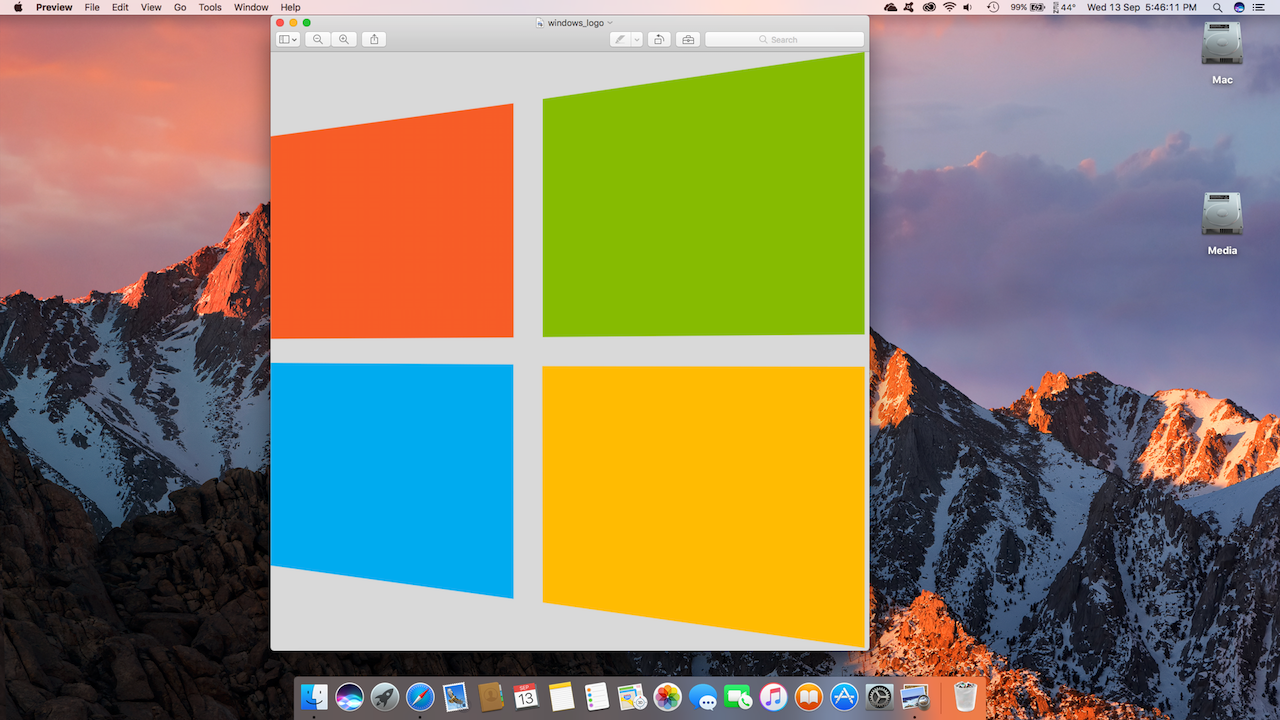Click the Search field in Preview toolbar
Viewport: 1280px width, 720px height.
784,39
